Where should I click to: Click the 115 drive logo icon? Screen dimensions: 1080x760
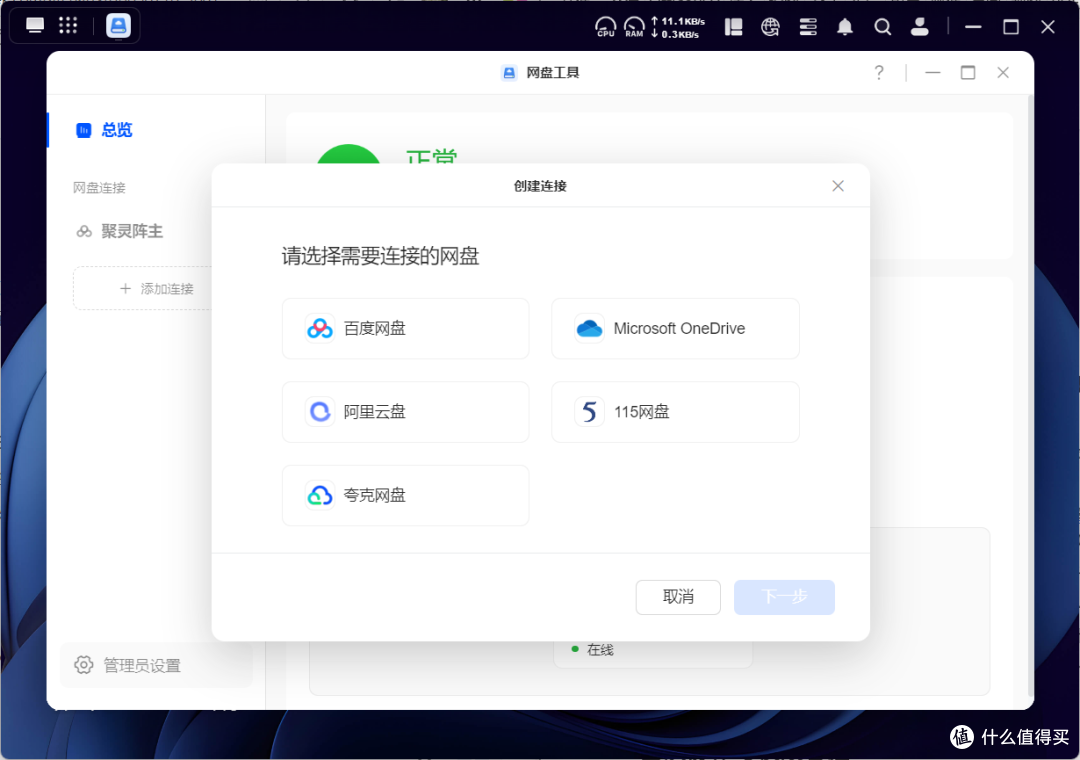589,412
